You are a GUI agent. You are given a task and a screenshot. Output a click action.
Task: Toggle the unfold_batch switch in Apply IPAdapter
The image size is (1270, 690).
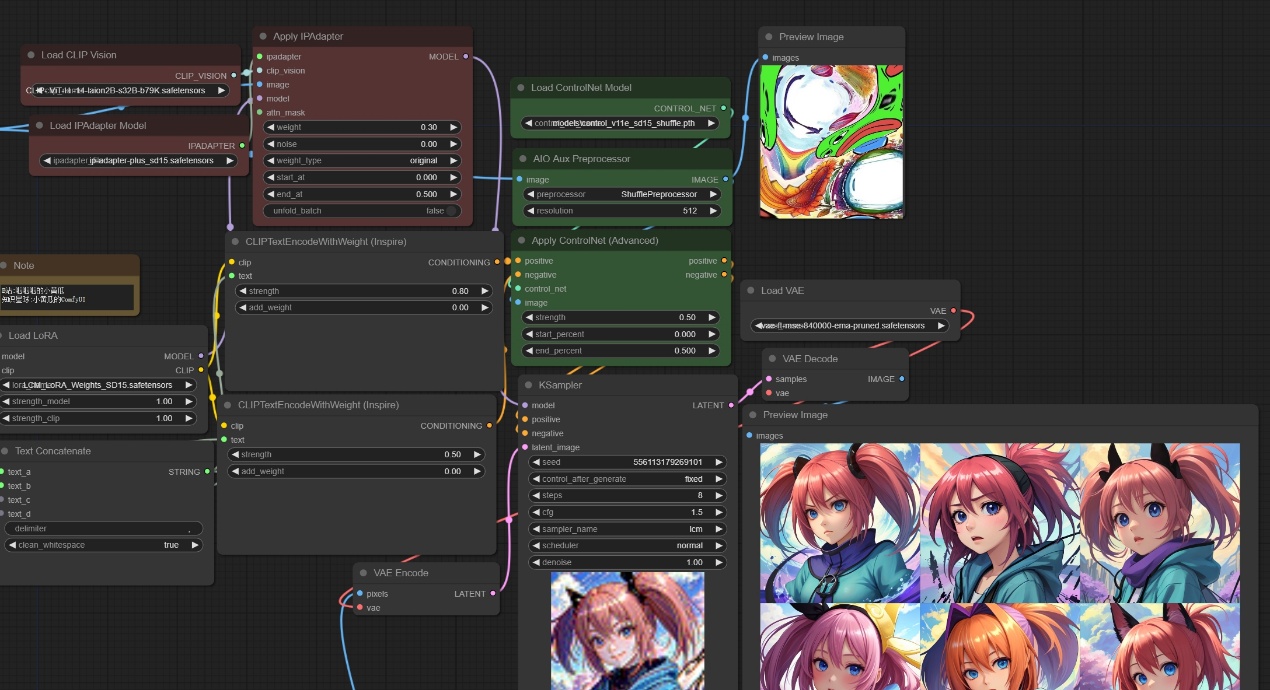click(x=452, y=211)
